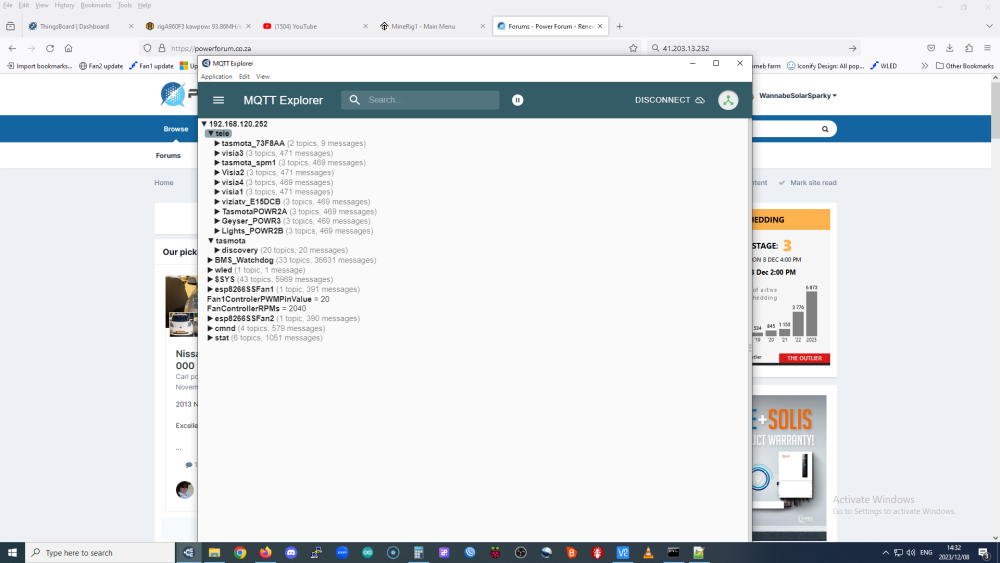Pause MQTT message updates

(518, 100)
